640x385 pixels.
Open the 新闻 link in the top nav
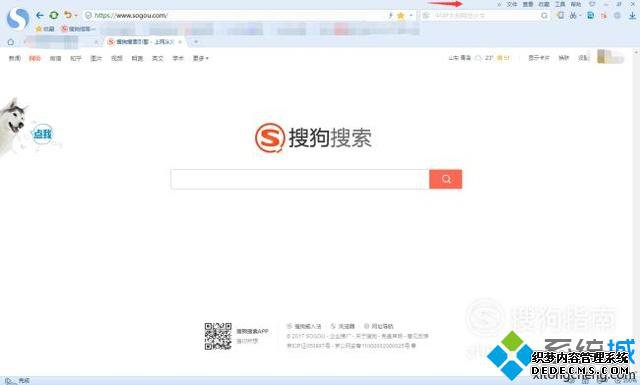point(15,58)
